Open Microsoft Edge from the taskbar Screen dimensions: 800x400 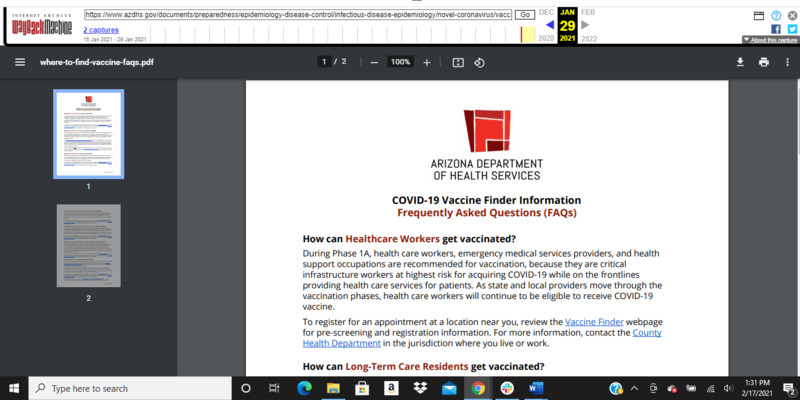pos(305,388)
